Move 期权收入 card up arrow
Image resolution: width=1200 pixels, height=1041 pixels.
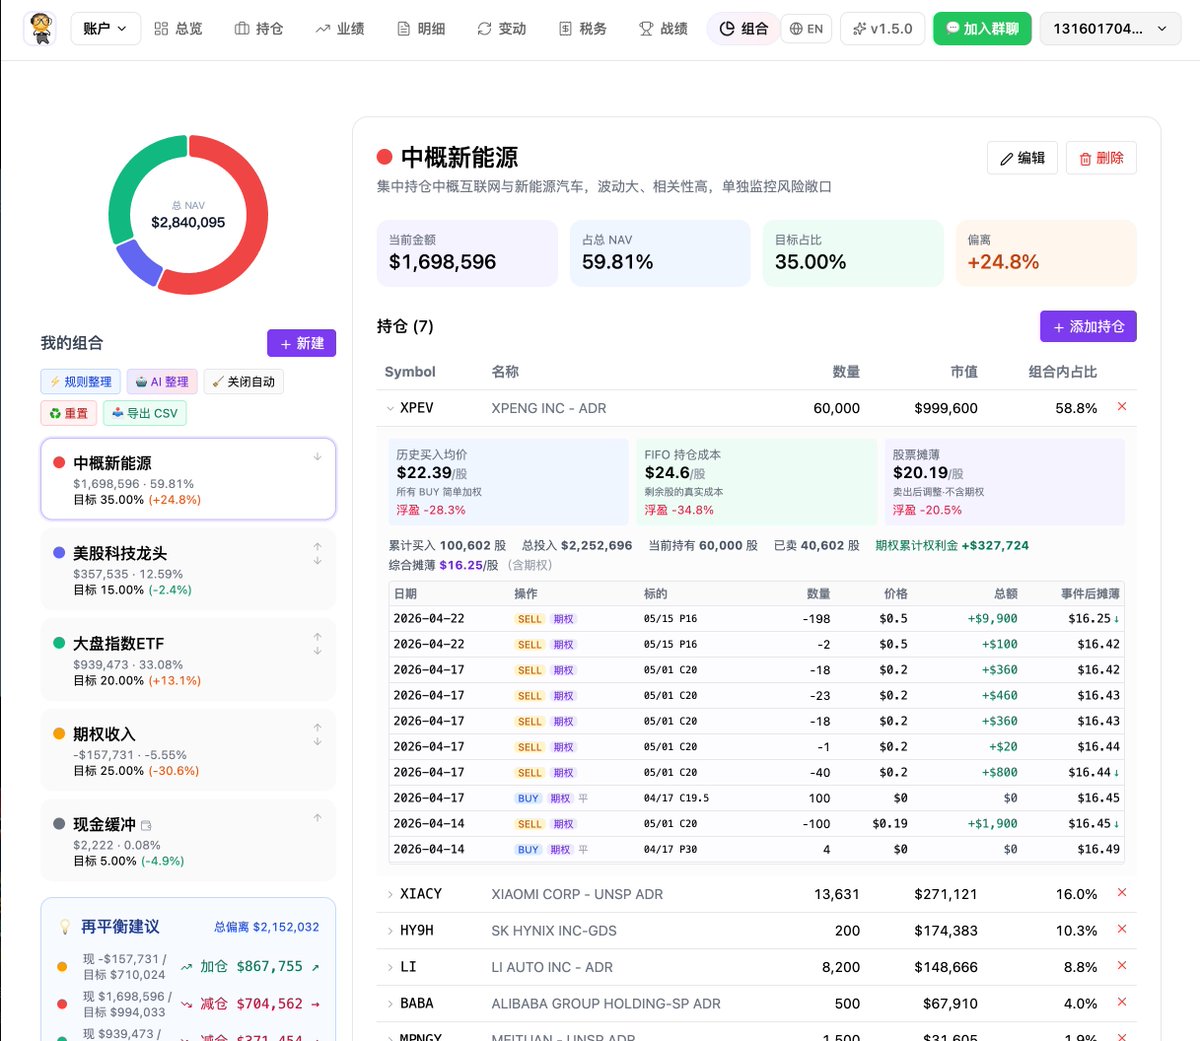317,728
